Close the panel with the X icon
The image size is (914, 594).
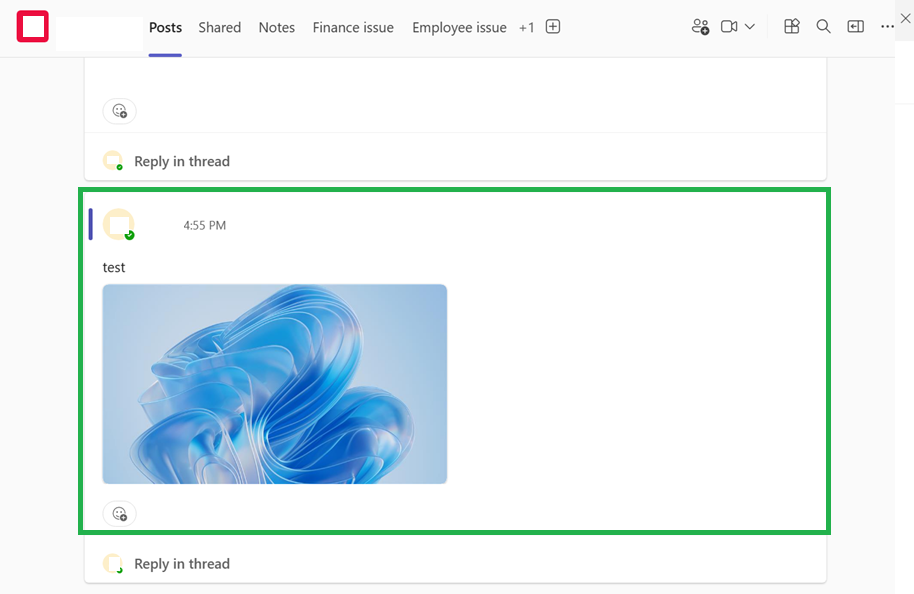tap(905, 18)
